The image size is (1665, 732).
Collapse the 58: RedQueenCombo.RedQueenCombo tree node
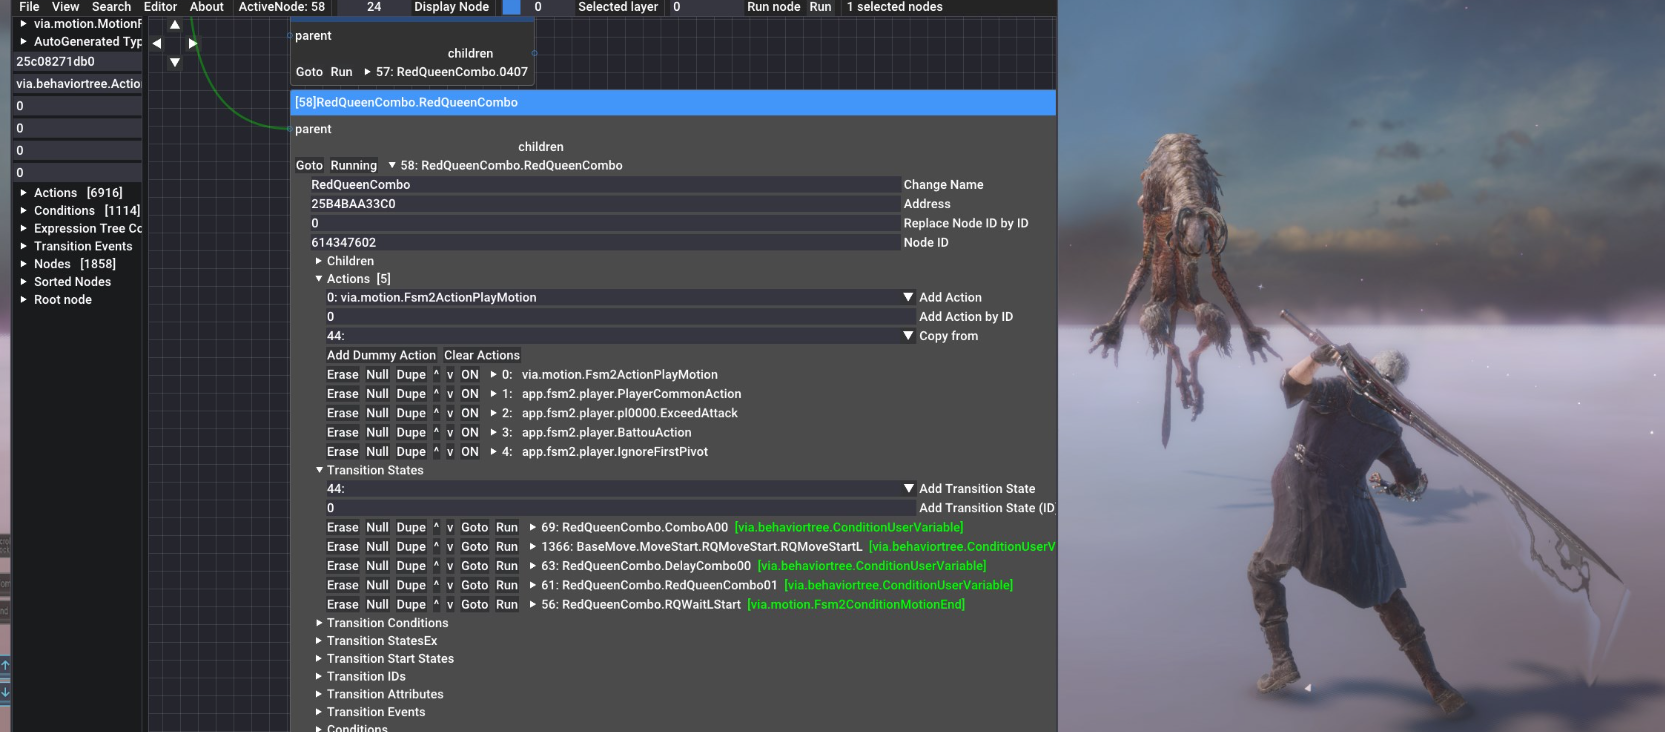392,166
